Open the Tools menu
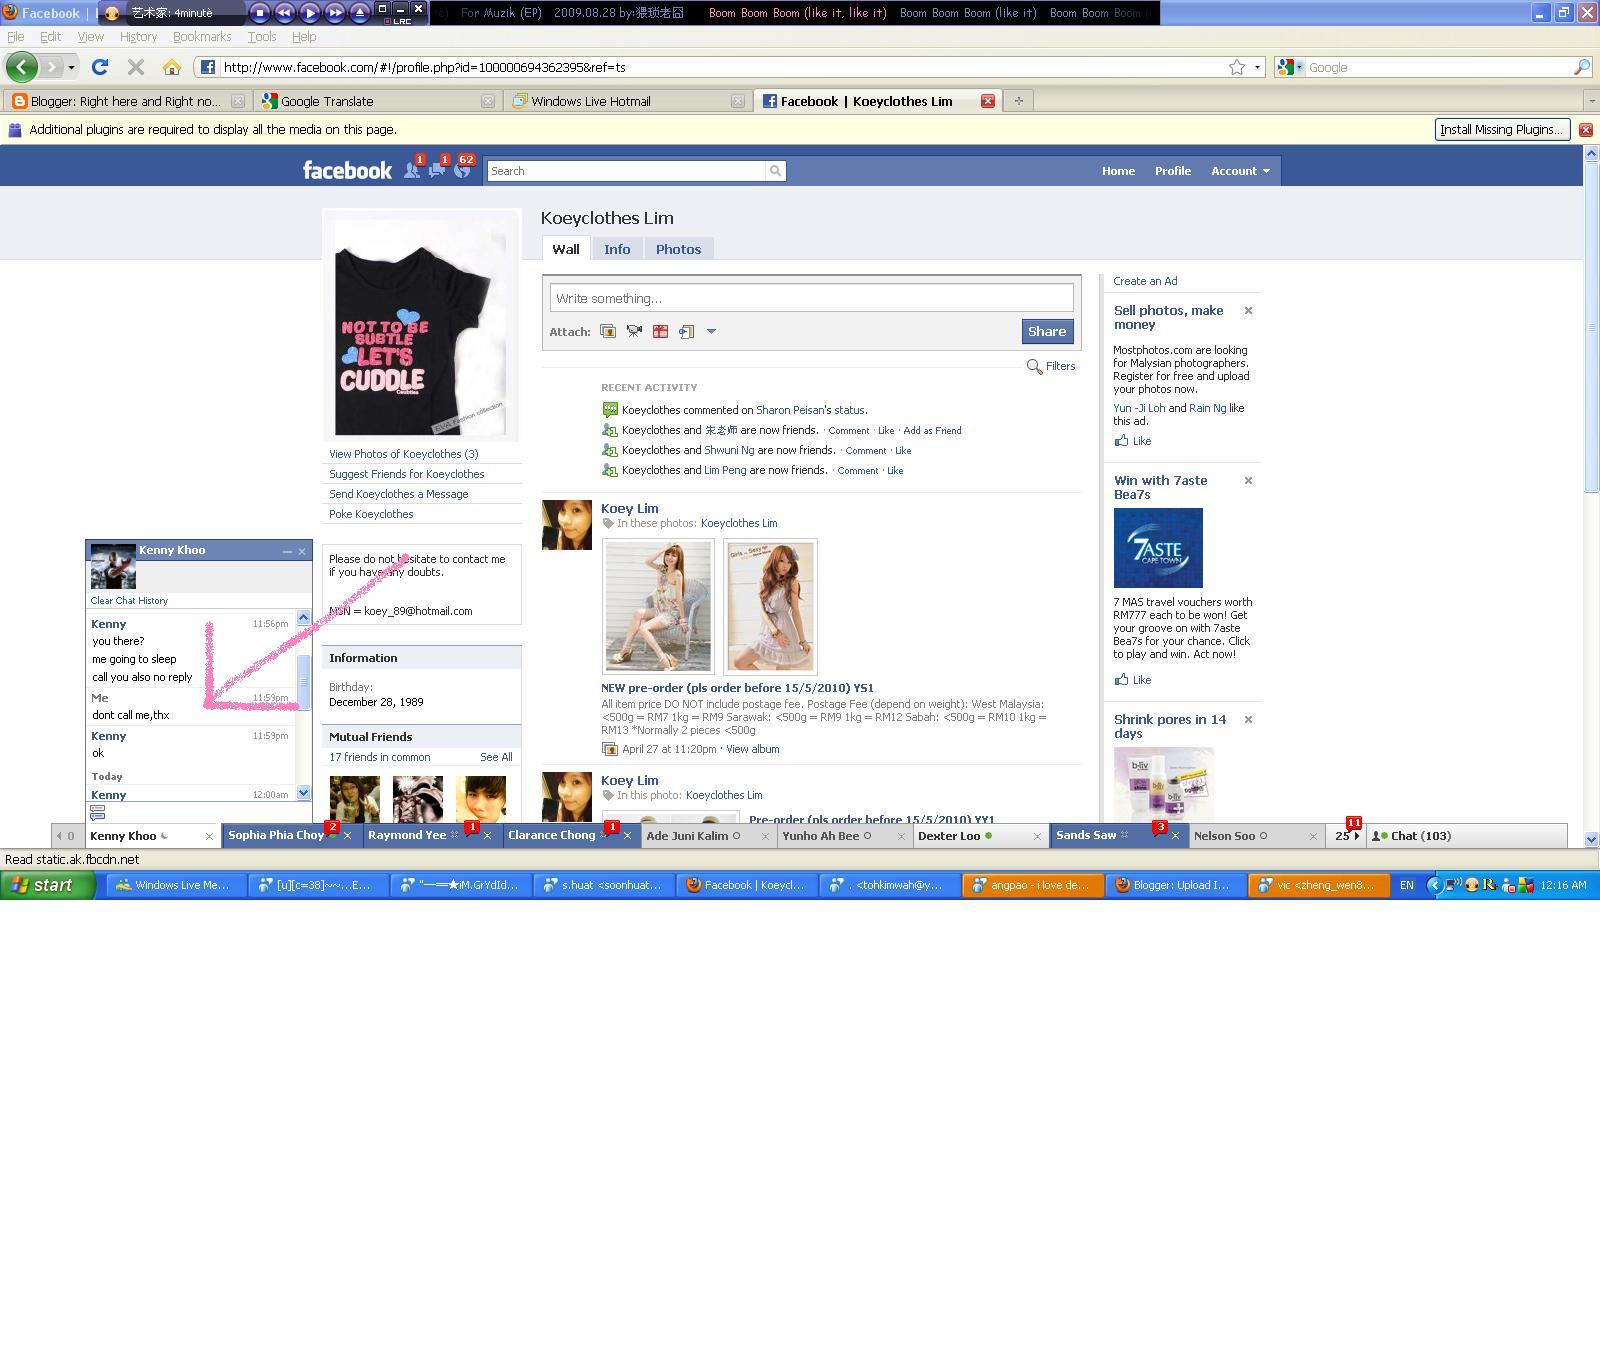 (262, 37)
